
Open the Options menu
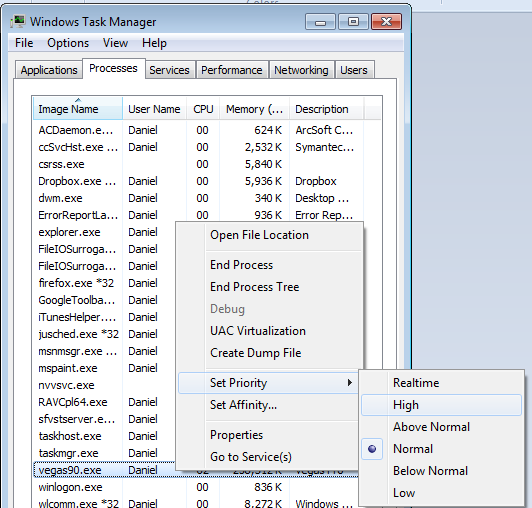point(68,43)
